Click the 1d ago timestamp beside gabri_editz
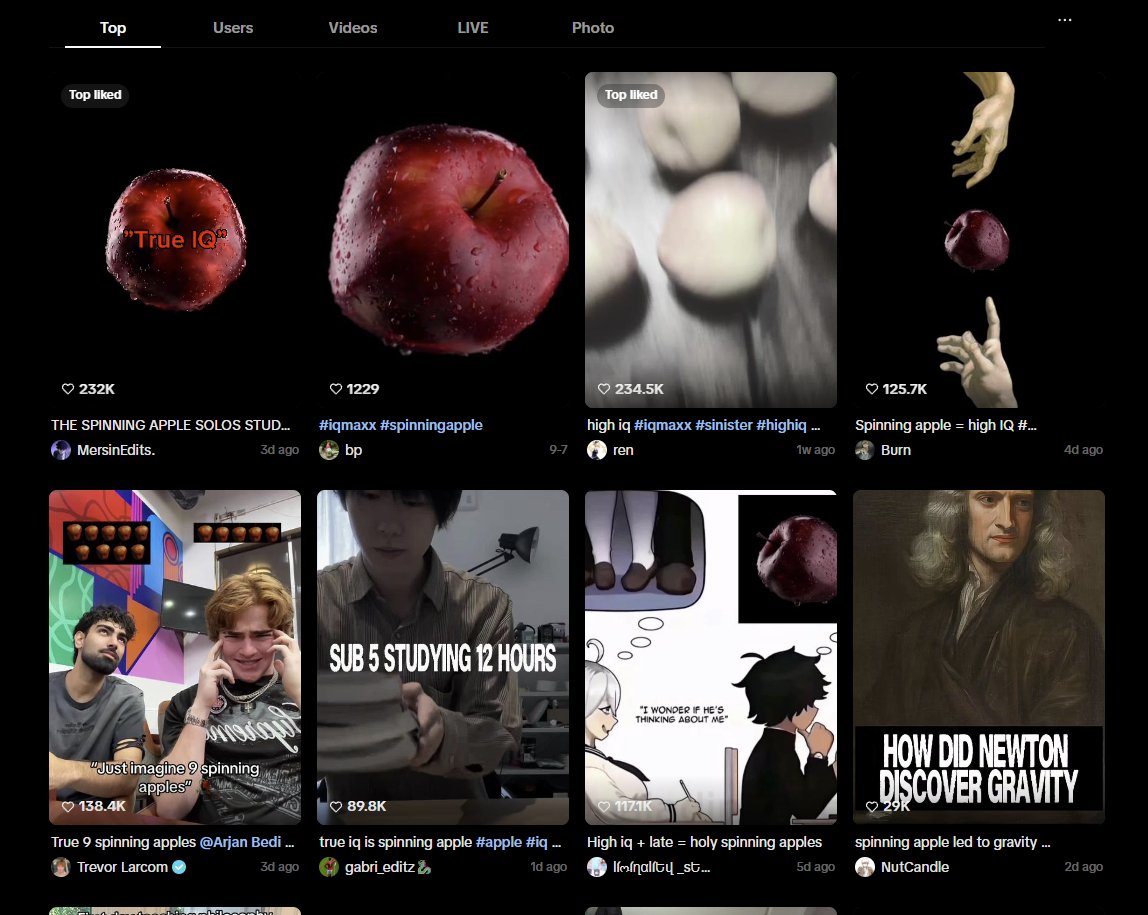This screenshot has width=1148, height=915. 548,867
